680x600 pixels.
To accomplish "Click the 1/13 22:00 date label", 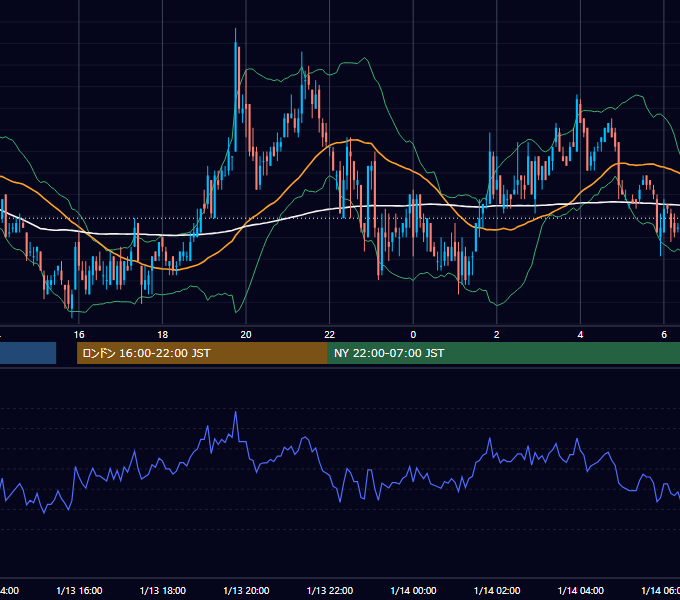I will click(330, 591).
